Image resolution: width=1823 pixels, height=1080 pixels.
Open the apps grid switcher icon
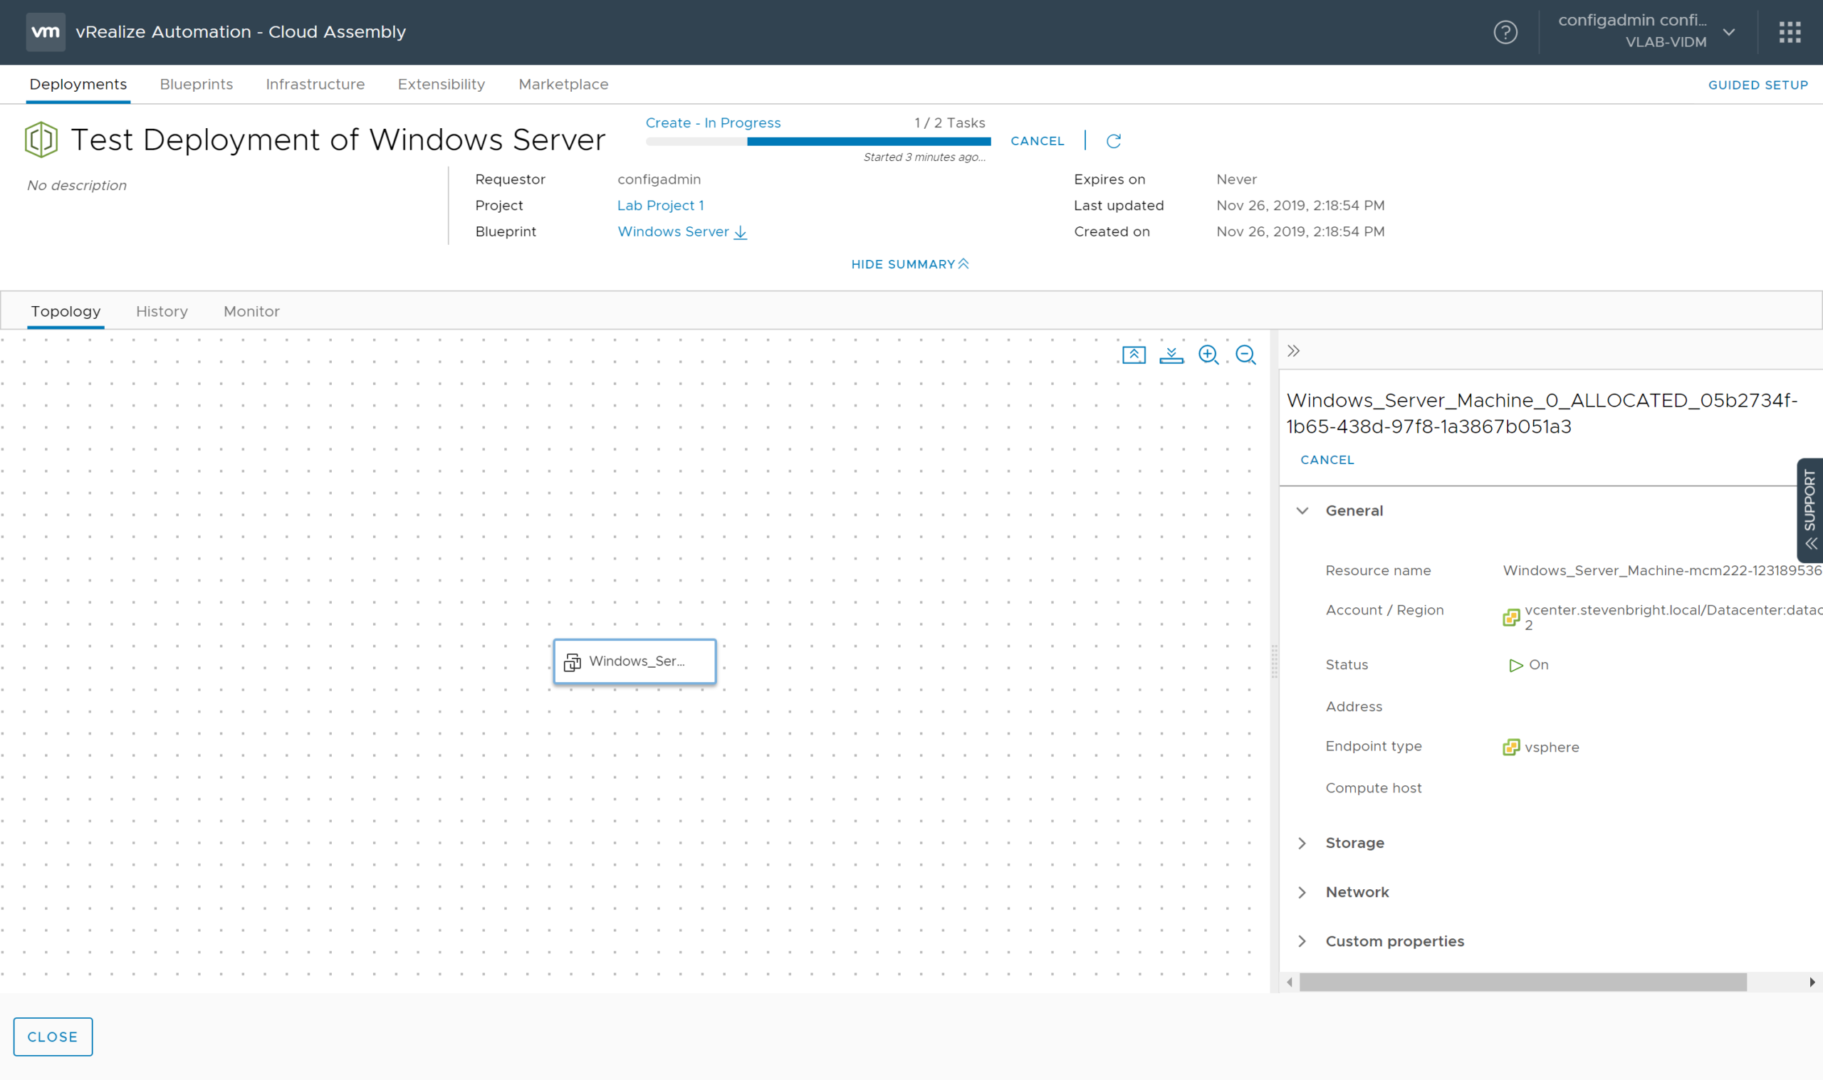1789,32
